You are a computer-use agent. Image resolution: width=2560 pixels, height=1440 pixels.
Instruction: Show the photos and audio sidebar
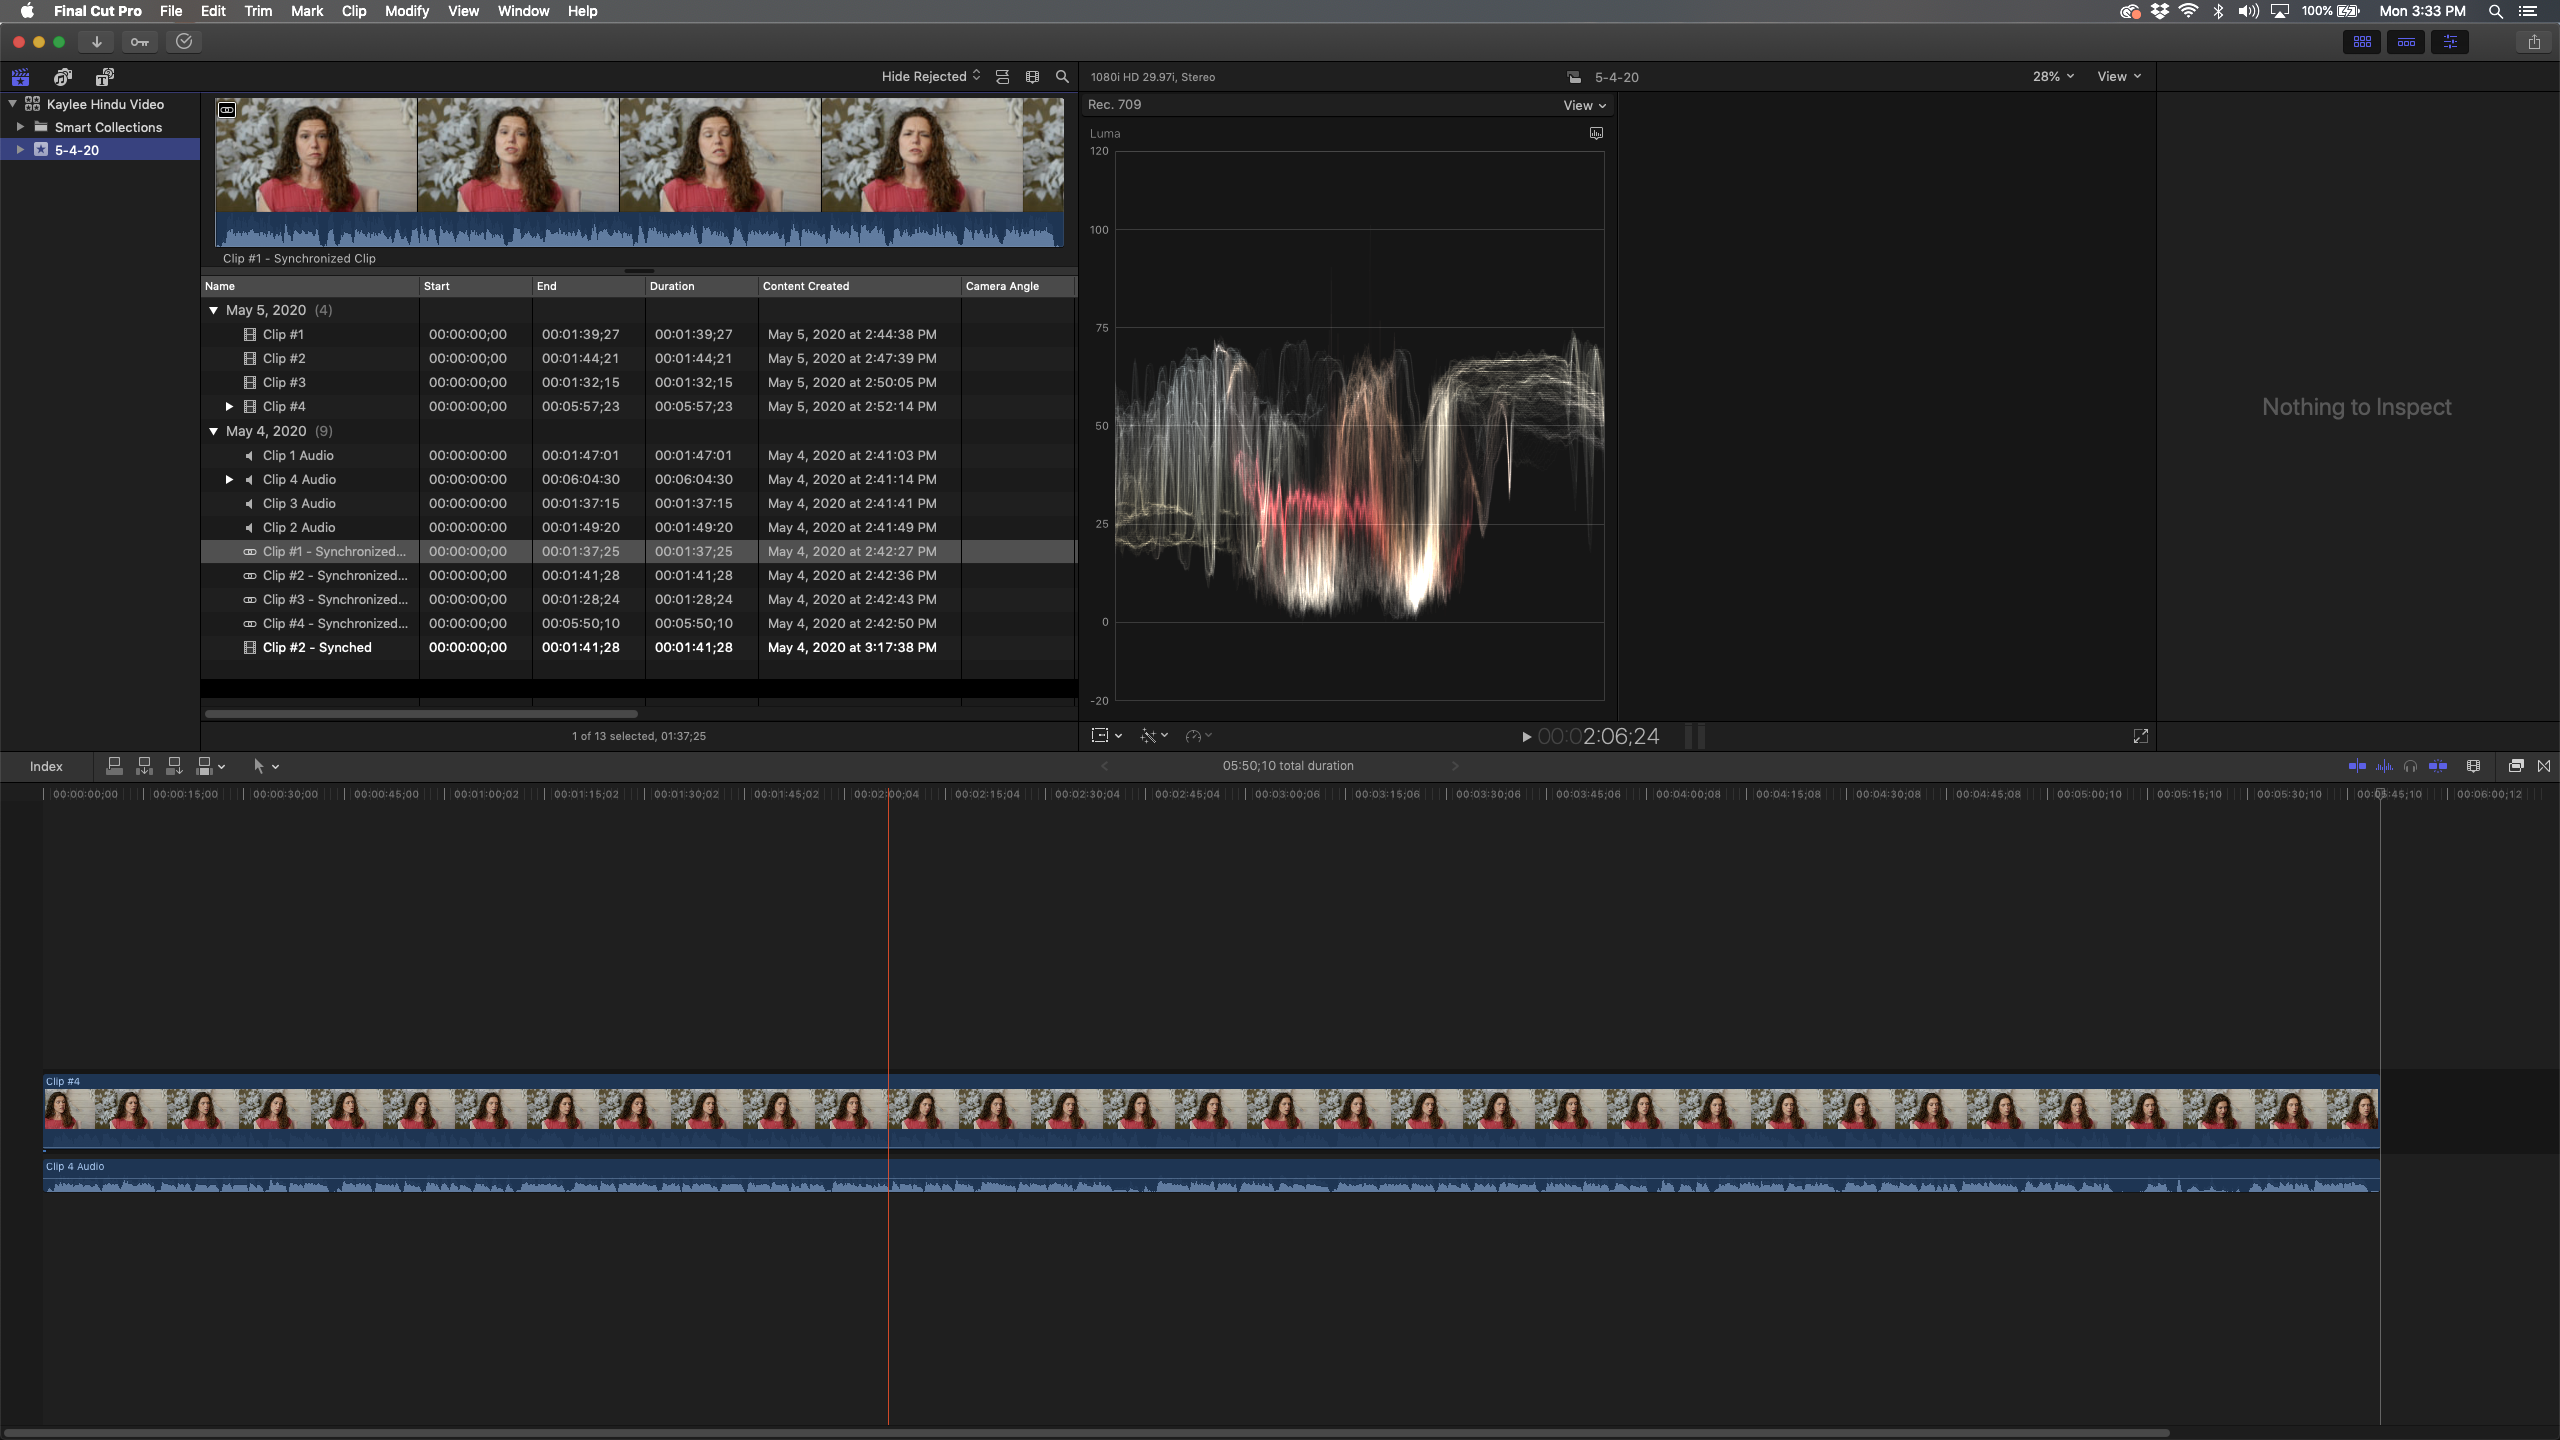(x=63, y=77)
